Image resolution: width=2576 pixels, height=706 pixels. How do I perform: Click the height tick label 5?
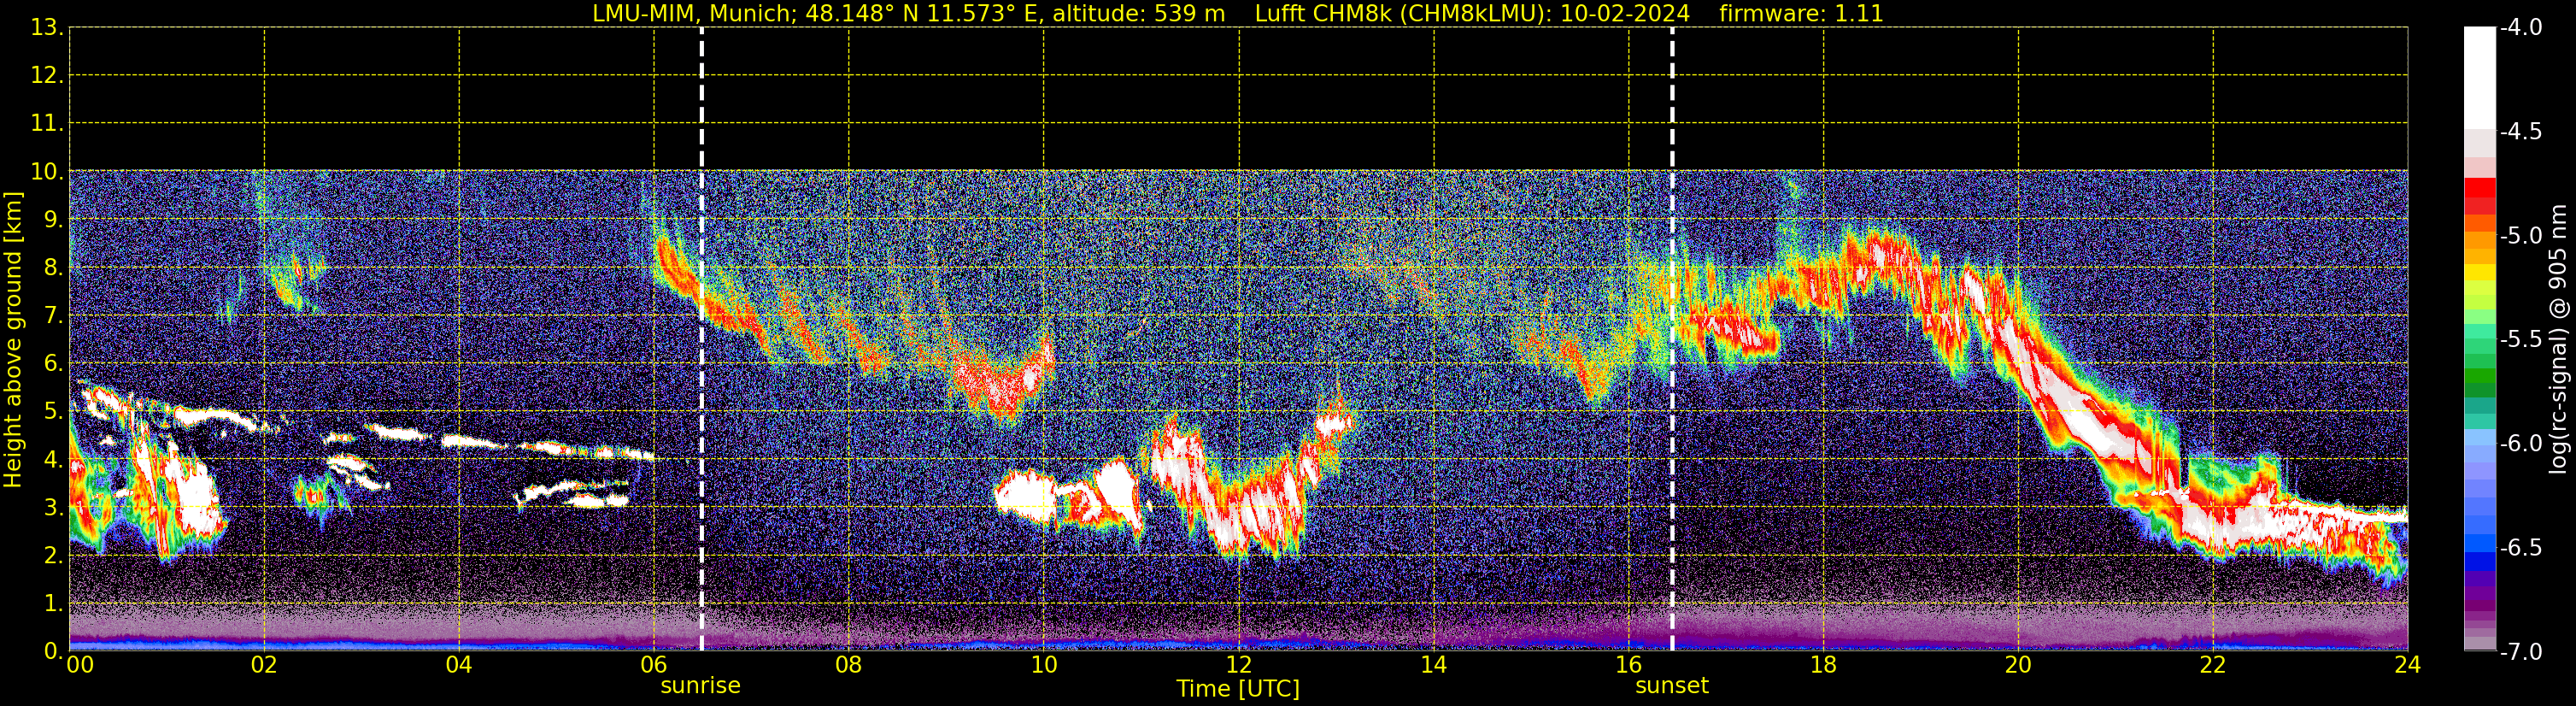pos(52,412)
